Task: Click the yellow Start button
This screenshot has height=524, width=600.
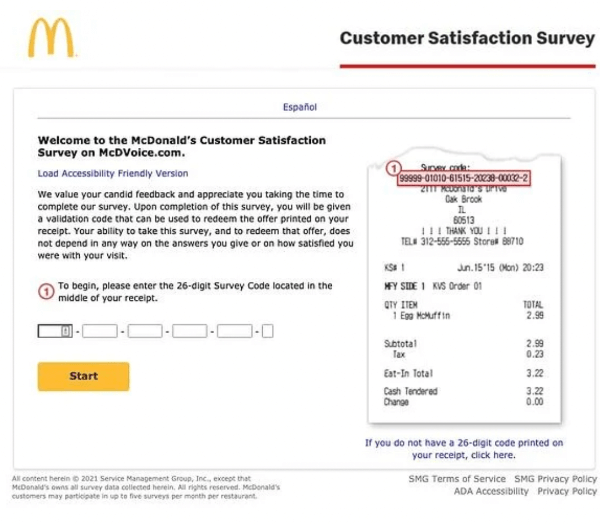Action: coord(83,376)
